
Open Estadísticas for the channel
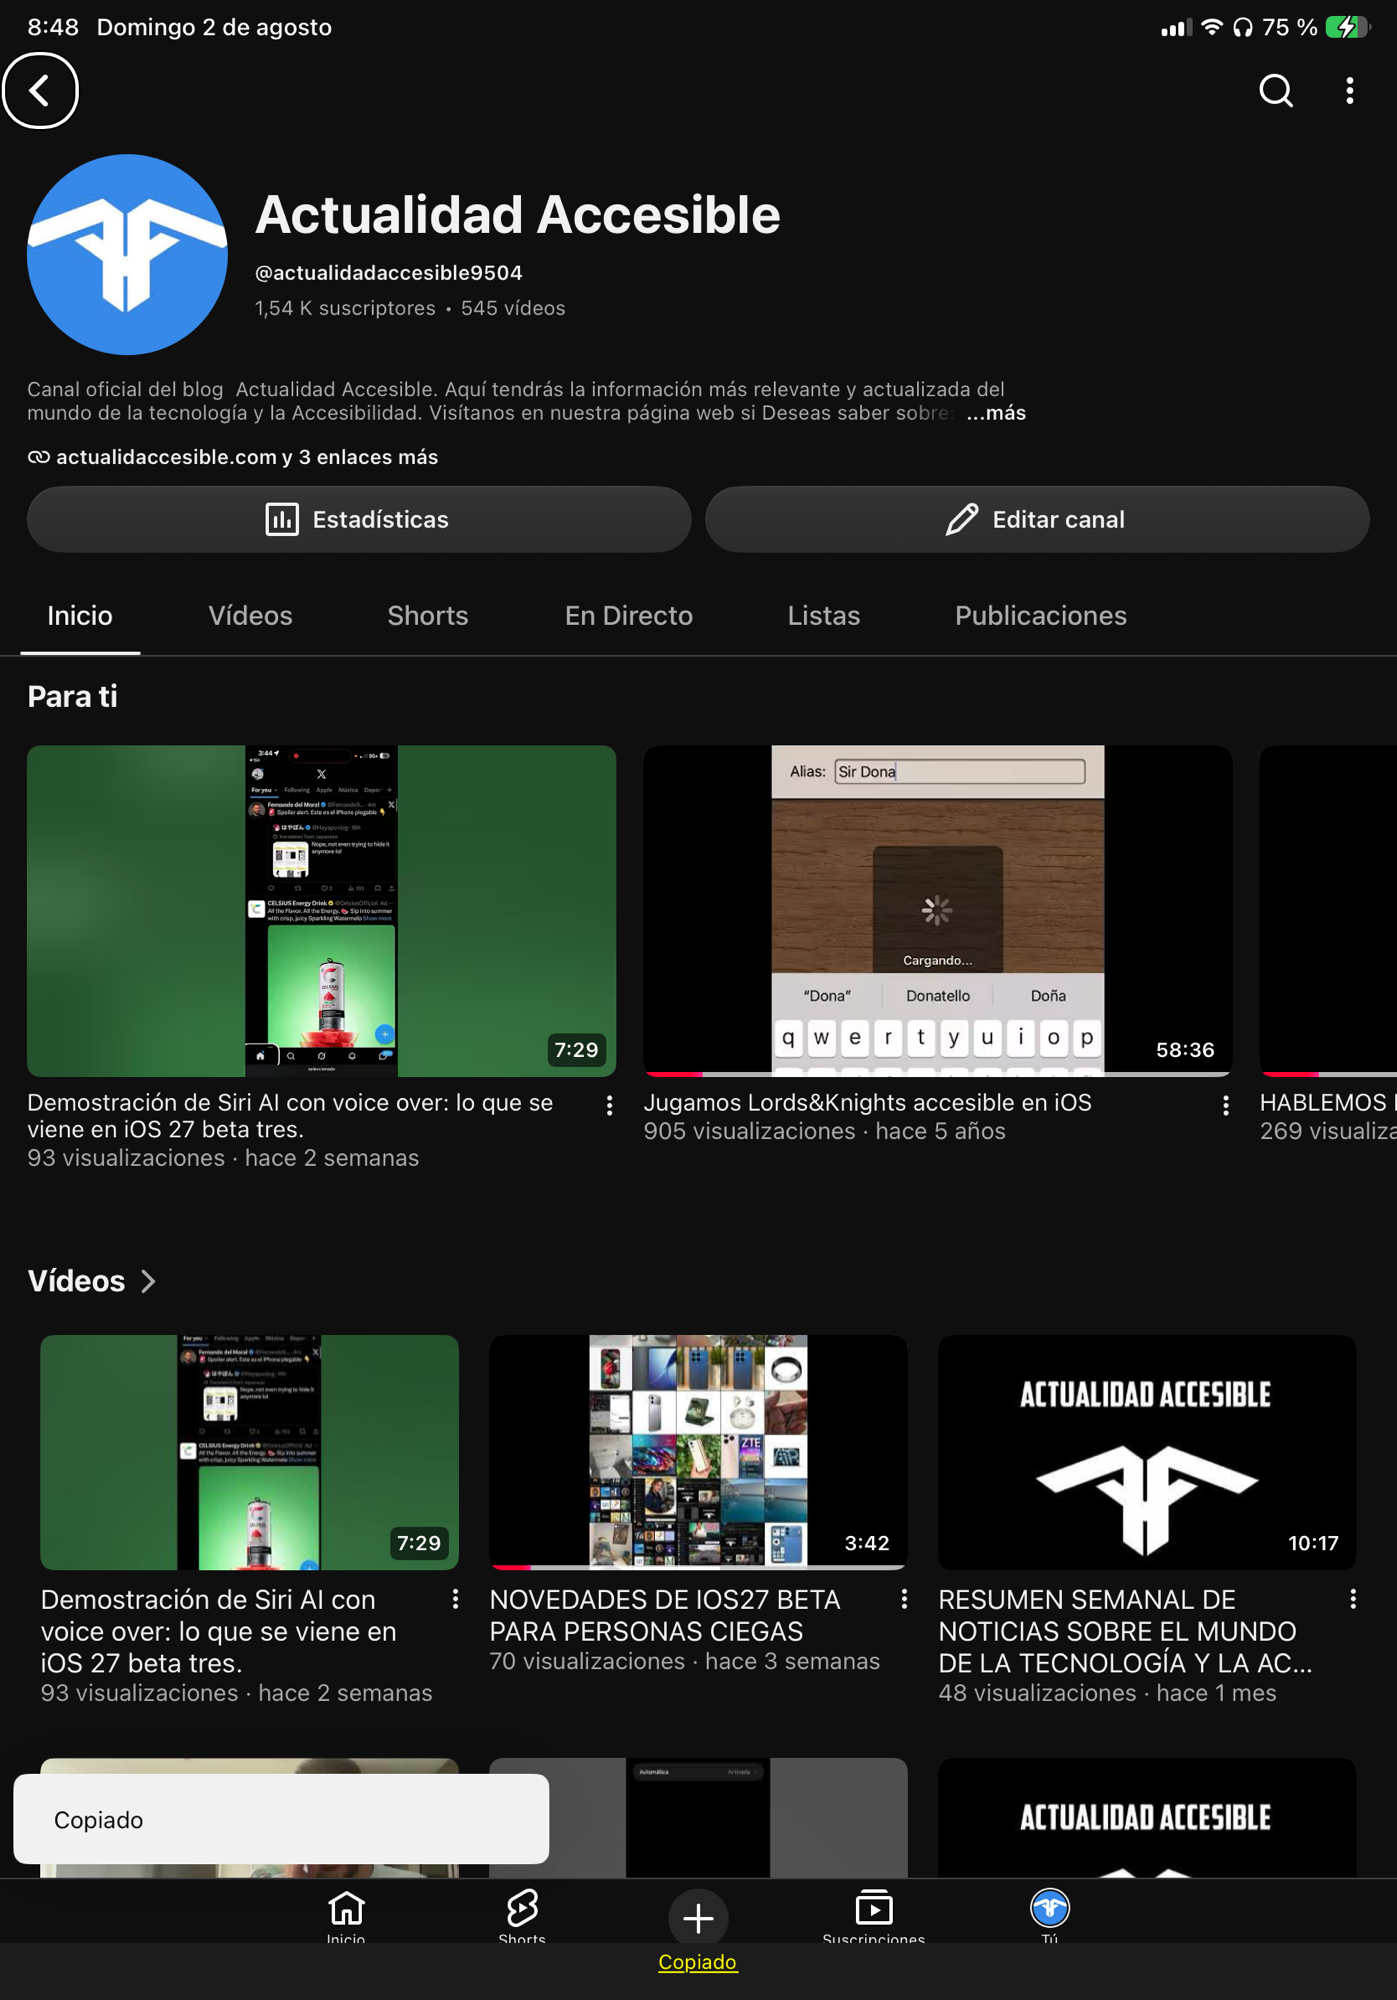(x=359, y=520)
